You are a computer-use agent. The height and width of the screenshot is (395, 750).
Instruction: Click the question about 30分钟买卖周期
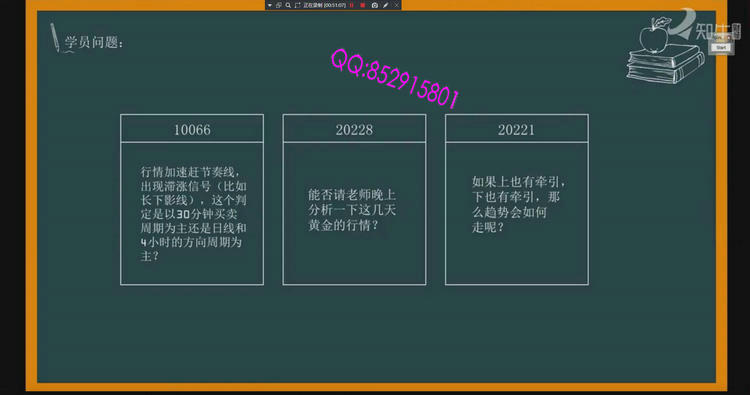pyautogui.click(x=194, y=213)
